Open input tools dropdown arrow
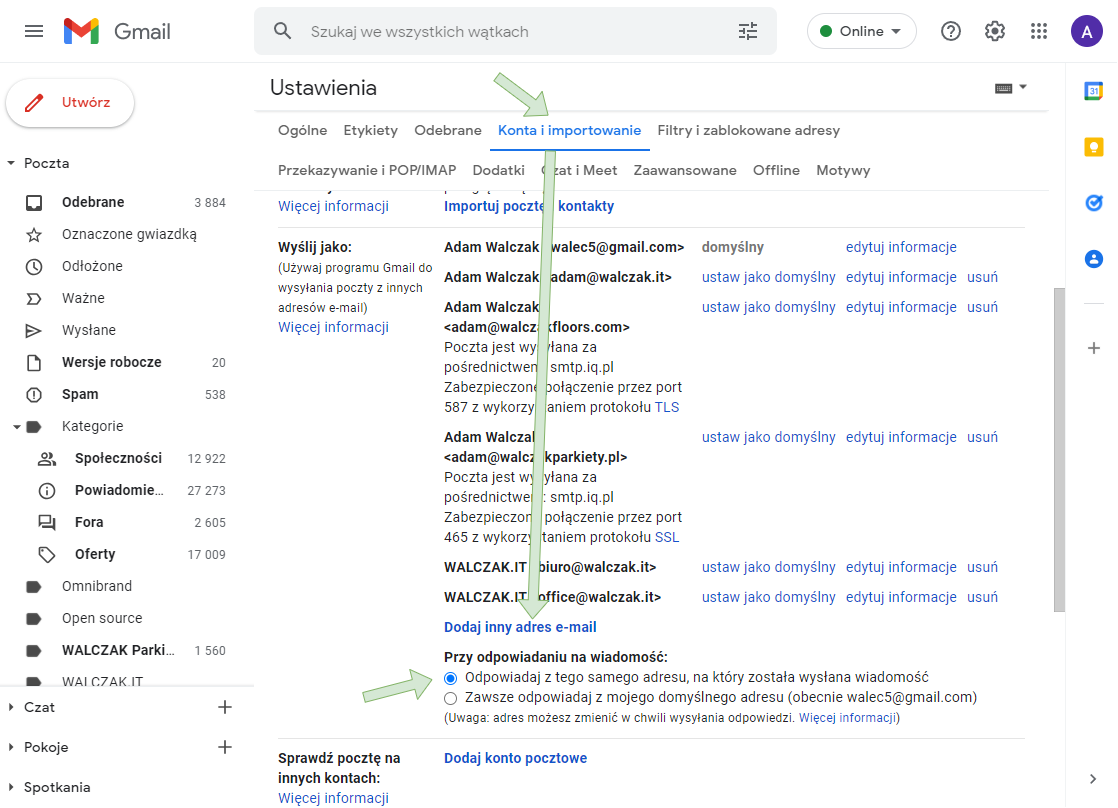 click(x=1023, y=87)
